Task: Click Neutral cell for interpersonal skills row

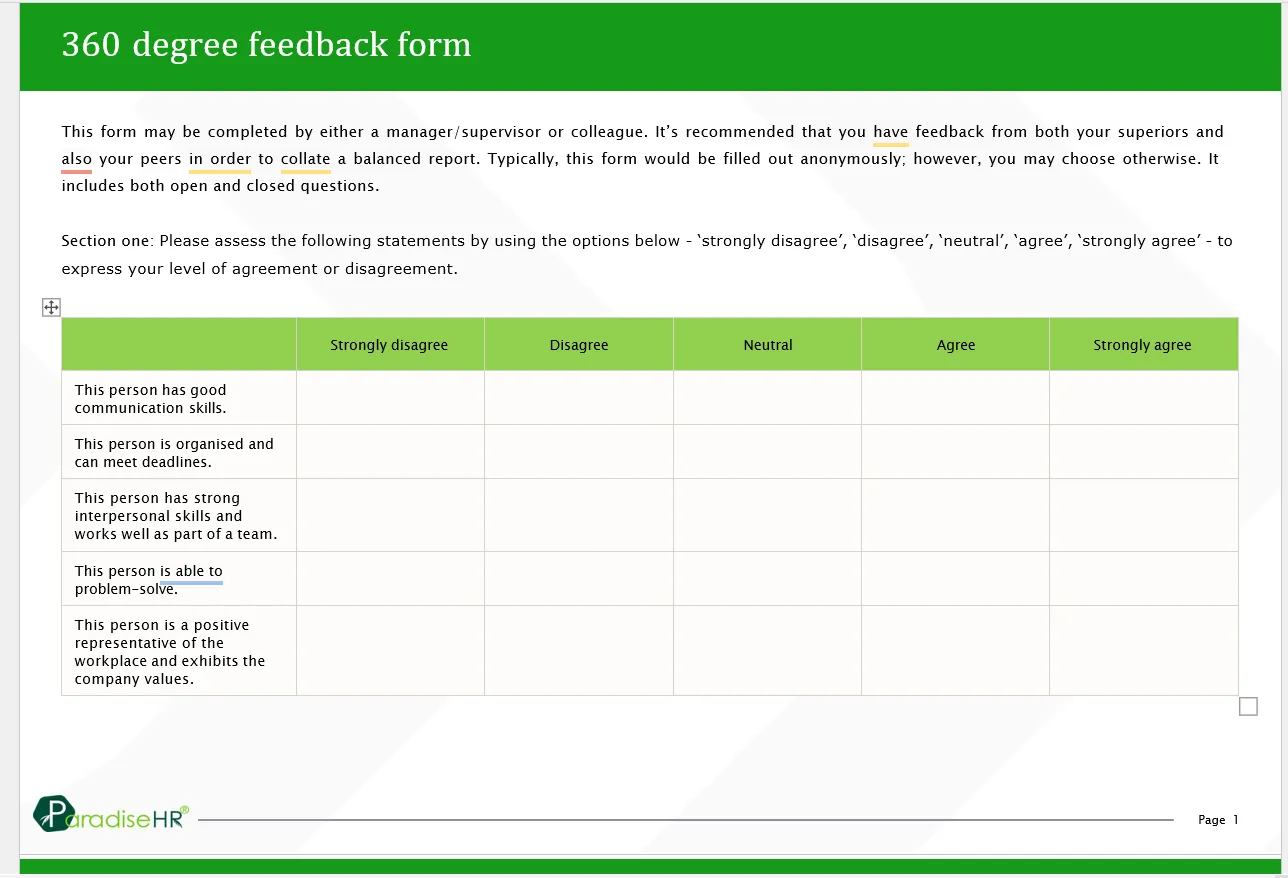Action: click(767, 515)
